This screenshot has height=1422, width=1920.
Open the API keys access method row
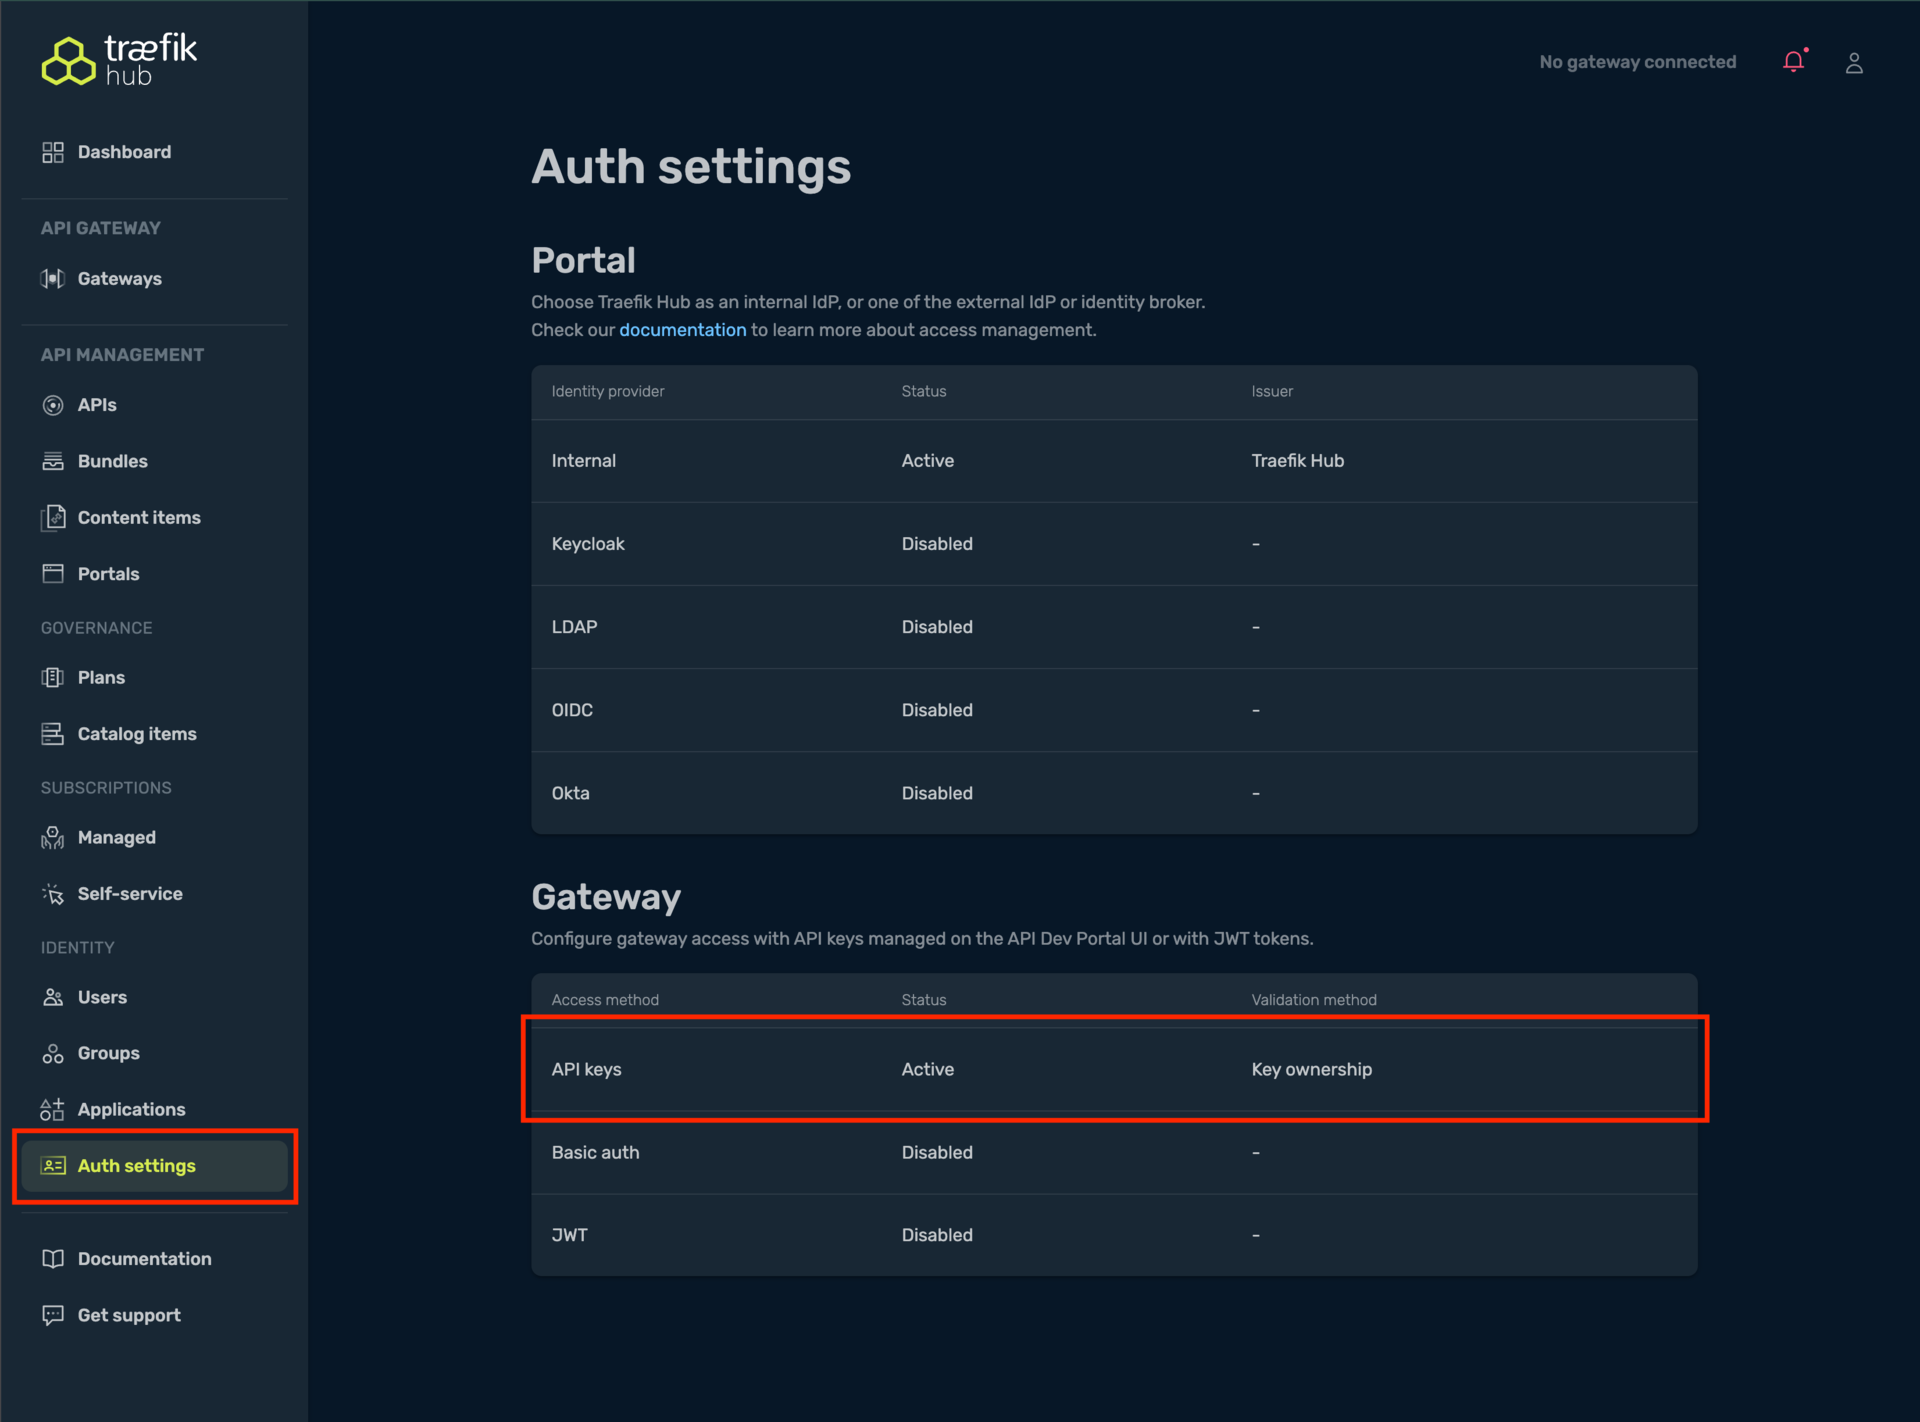[x=1114, y=1069]
